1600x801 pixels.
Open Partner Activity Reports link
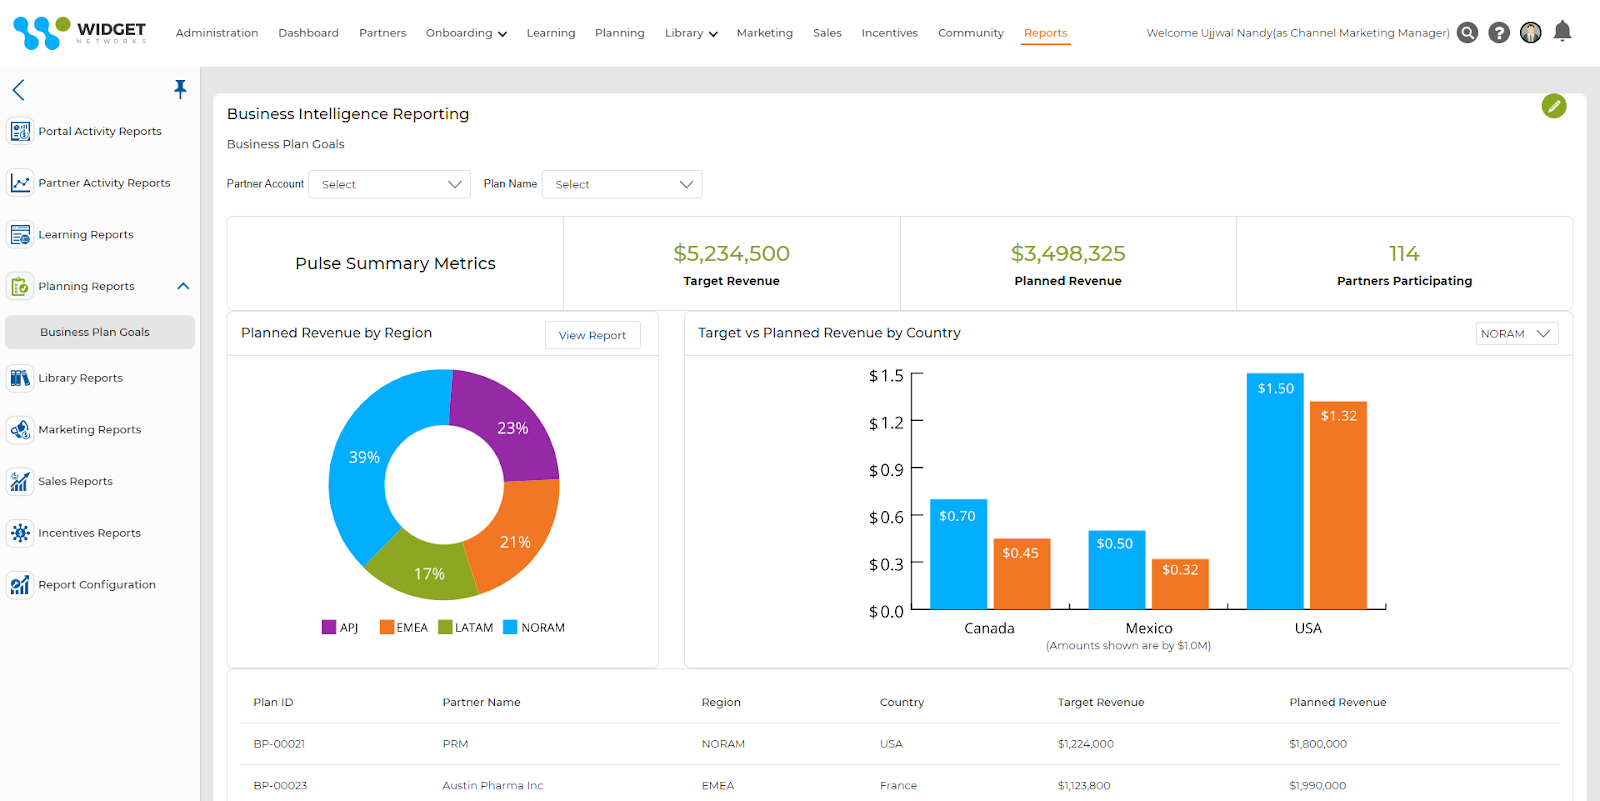pyautogui.click(x=104, y=183)
